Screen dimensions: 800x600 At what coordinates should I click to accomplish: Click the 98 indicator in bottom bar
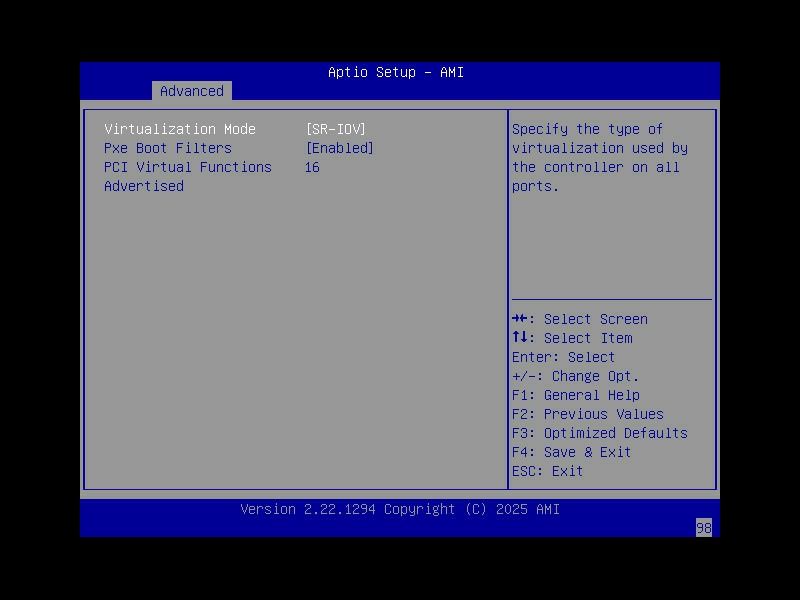[x=704, y=528]
